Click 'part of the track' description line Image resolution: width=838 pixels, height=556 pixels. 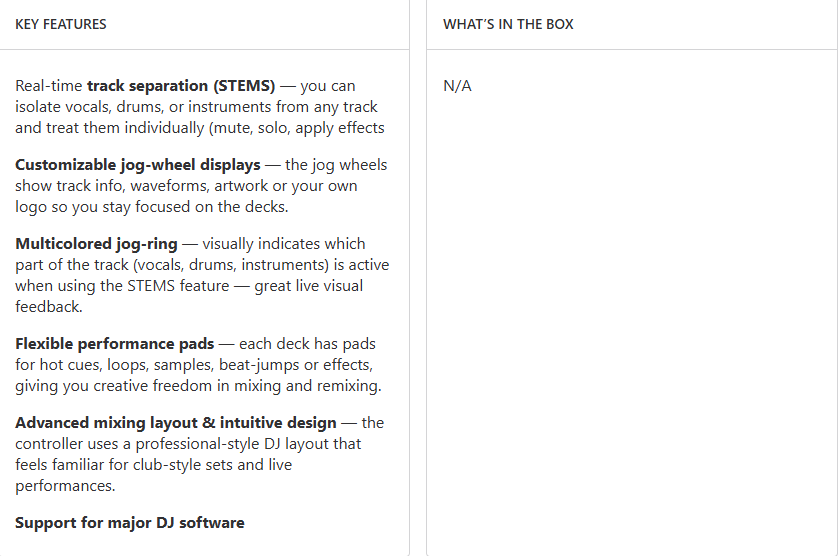coord(150,265)
